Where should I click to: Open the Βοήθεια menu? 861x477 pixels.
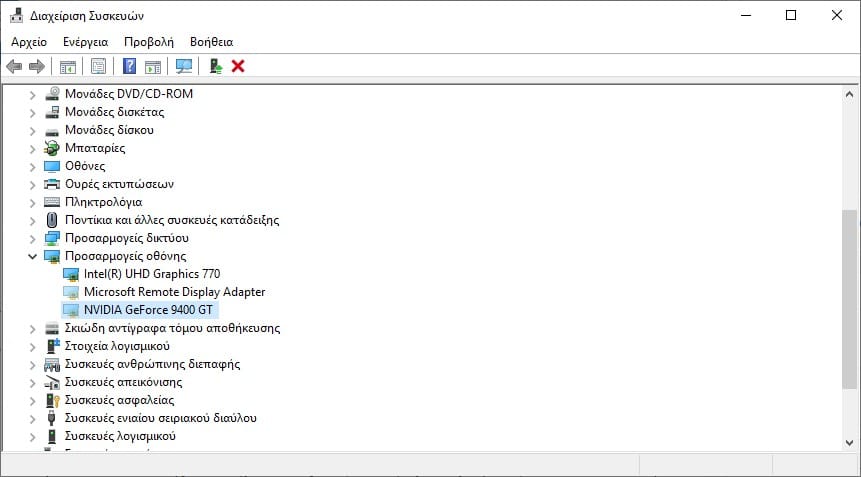point(211,42)
